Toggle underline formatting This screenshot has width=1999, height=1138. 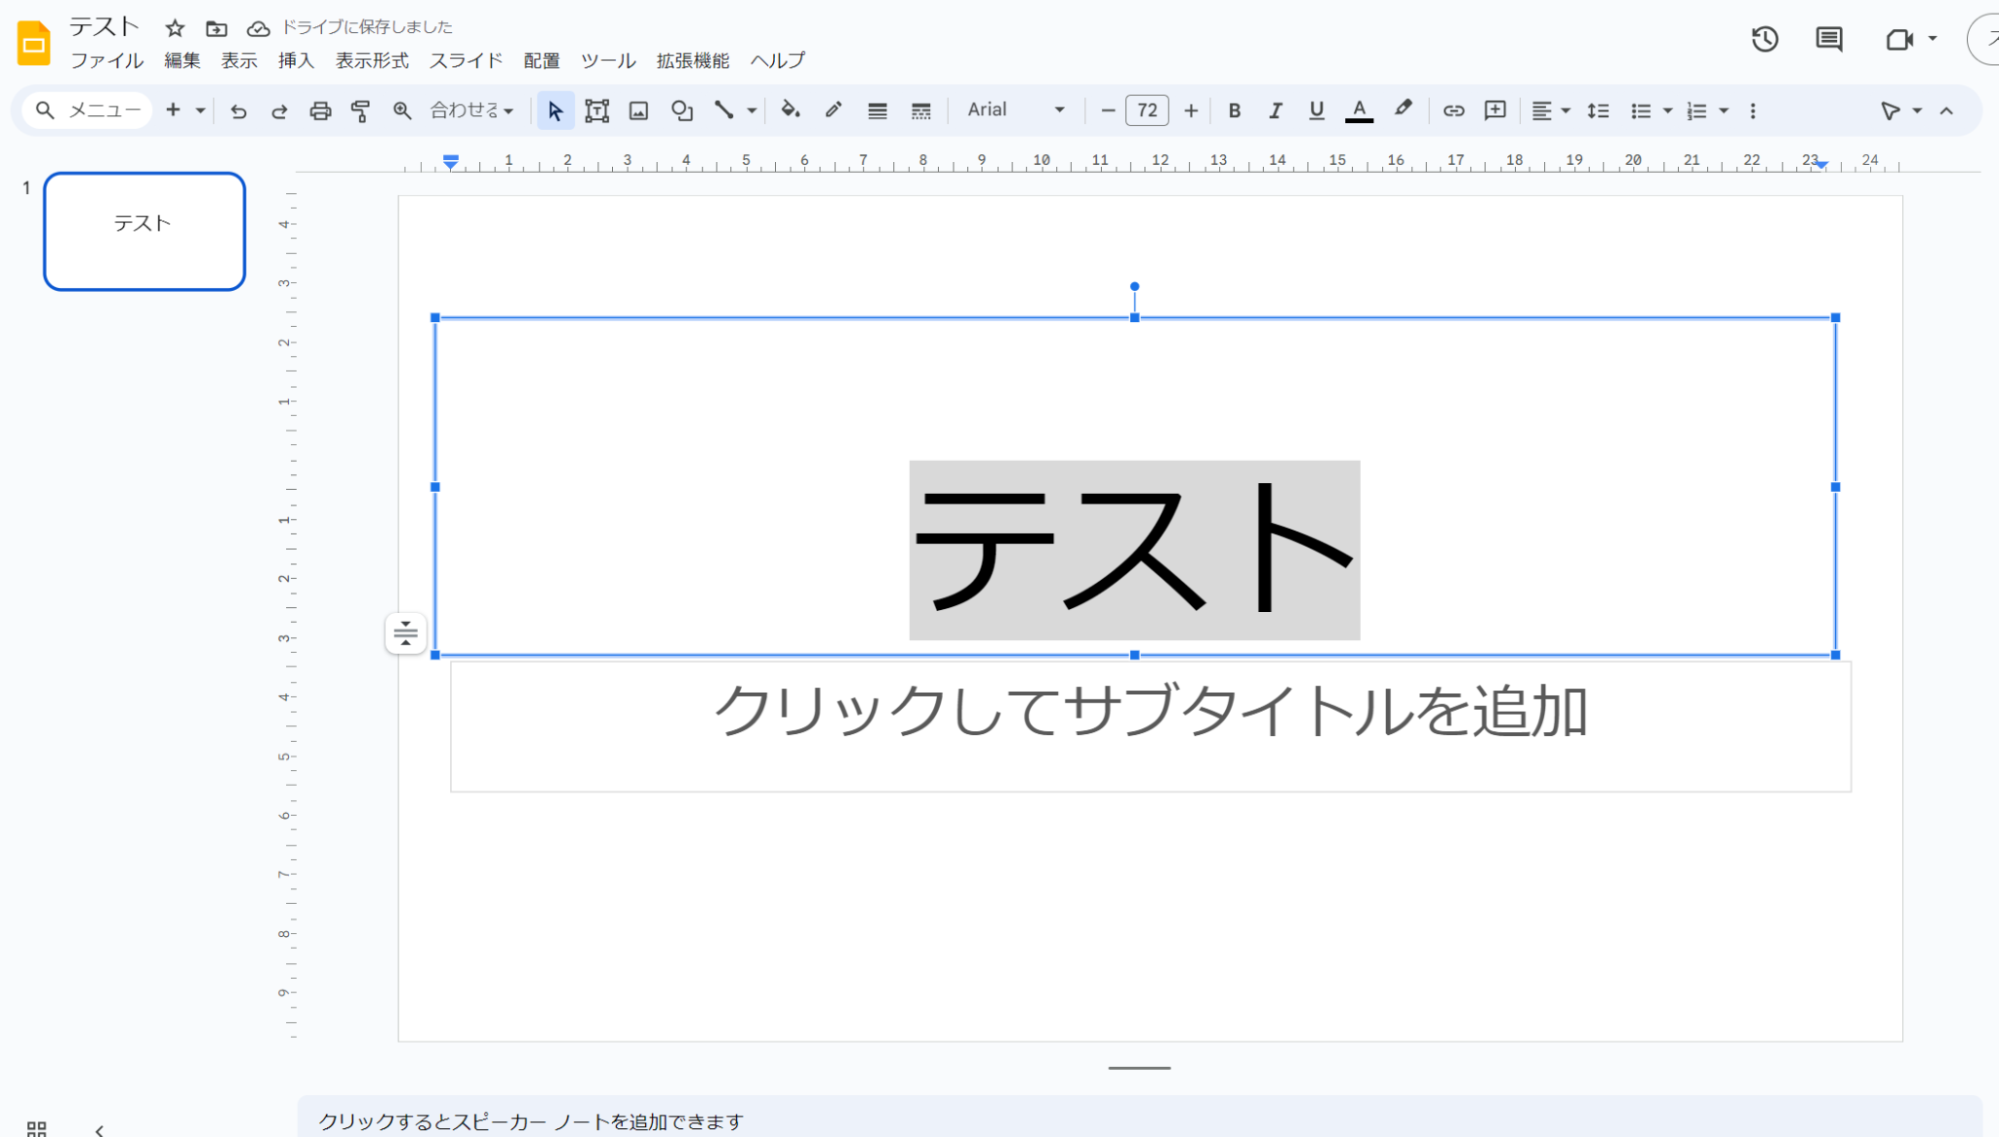1316,111
